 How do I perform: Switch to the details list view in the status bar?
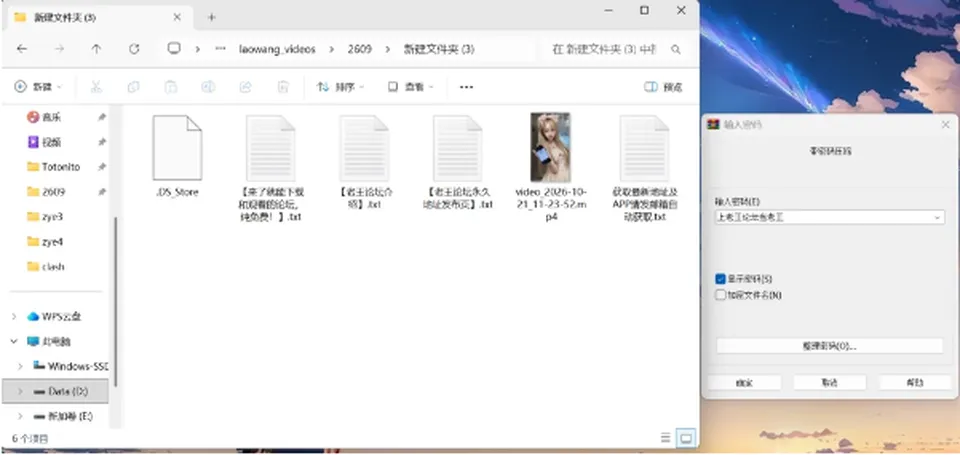click(666, 438)
